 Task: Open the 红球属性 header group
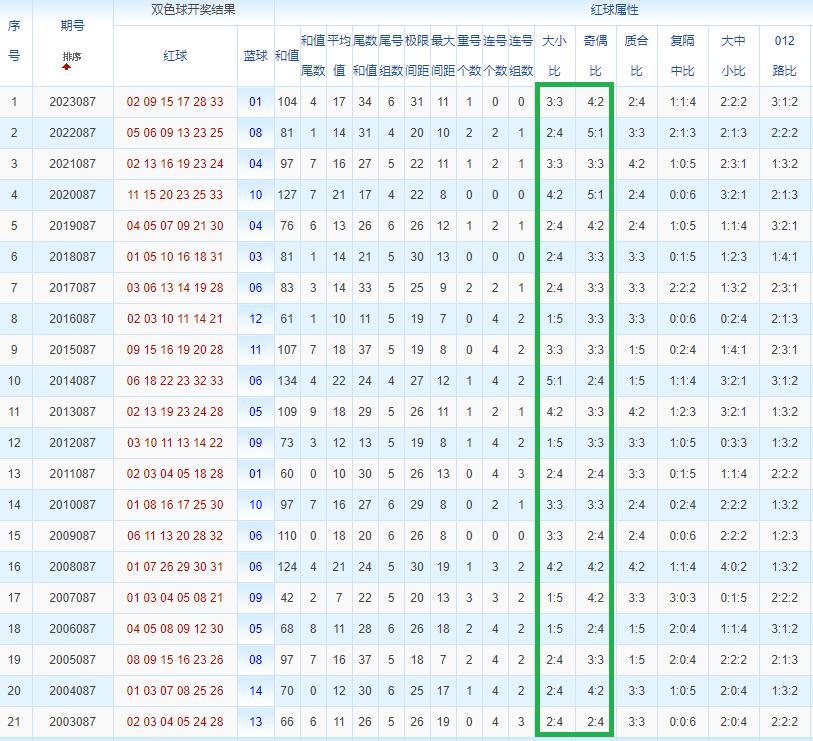coord(614,10)
